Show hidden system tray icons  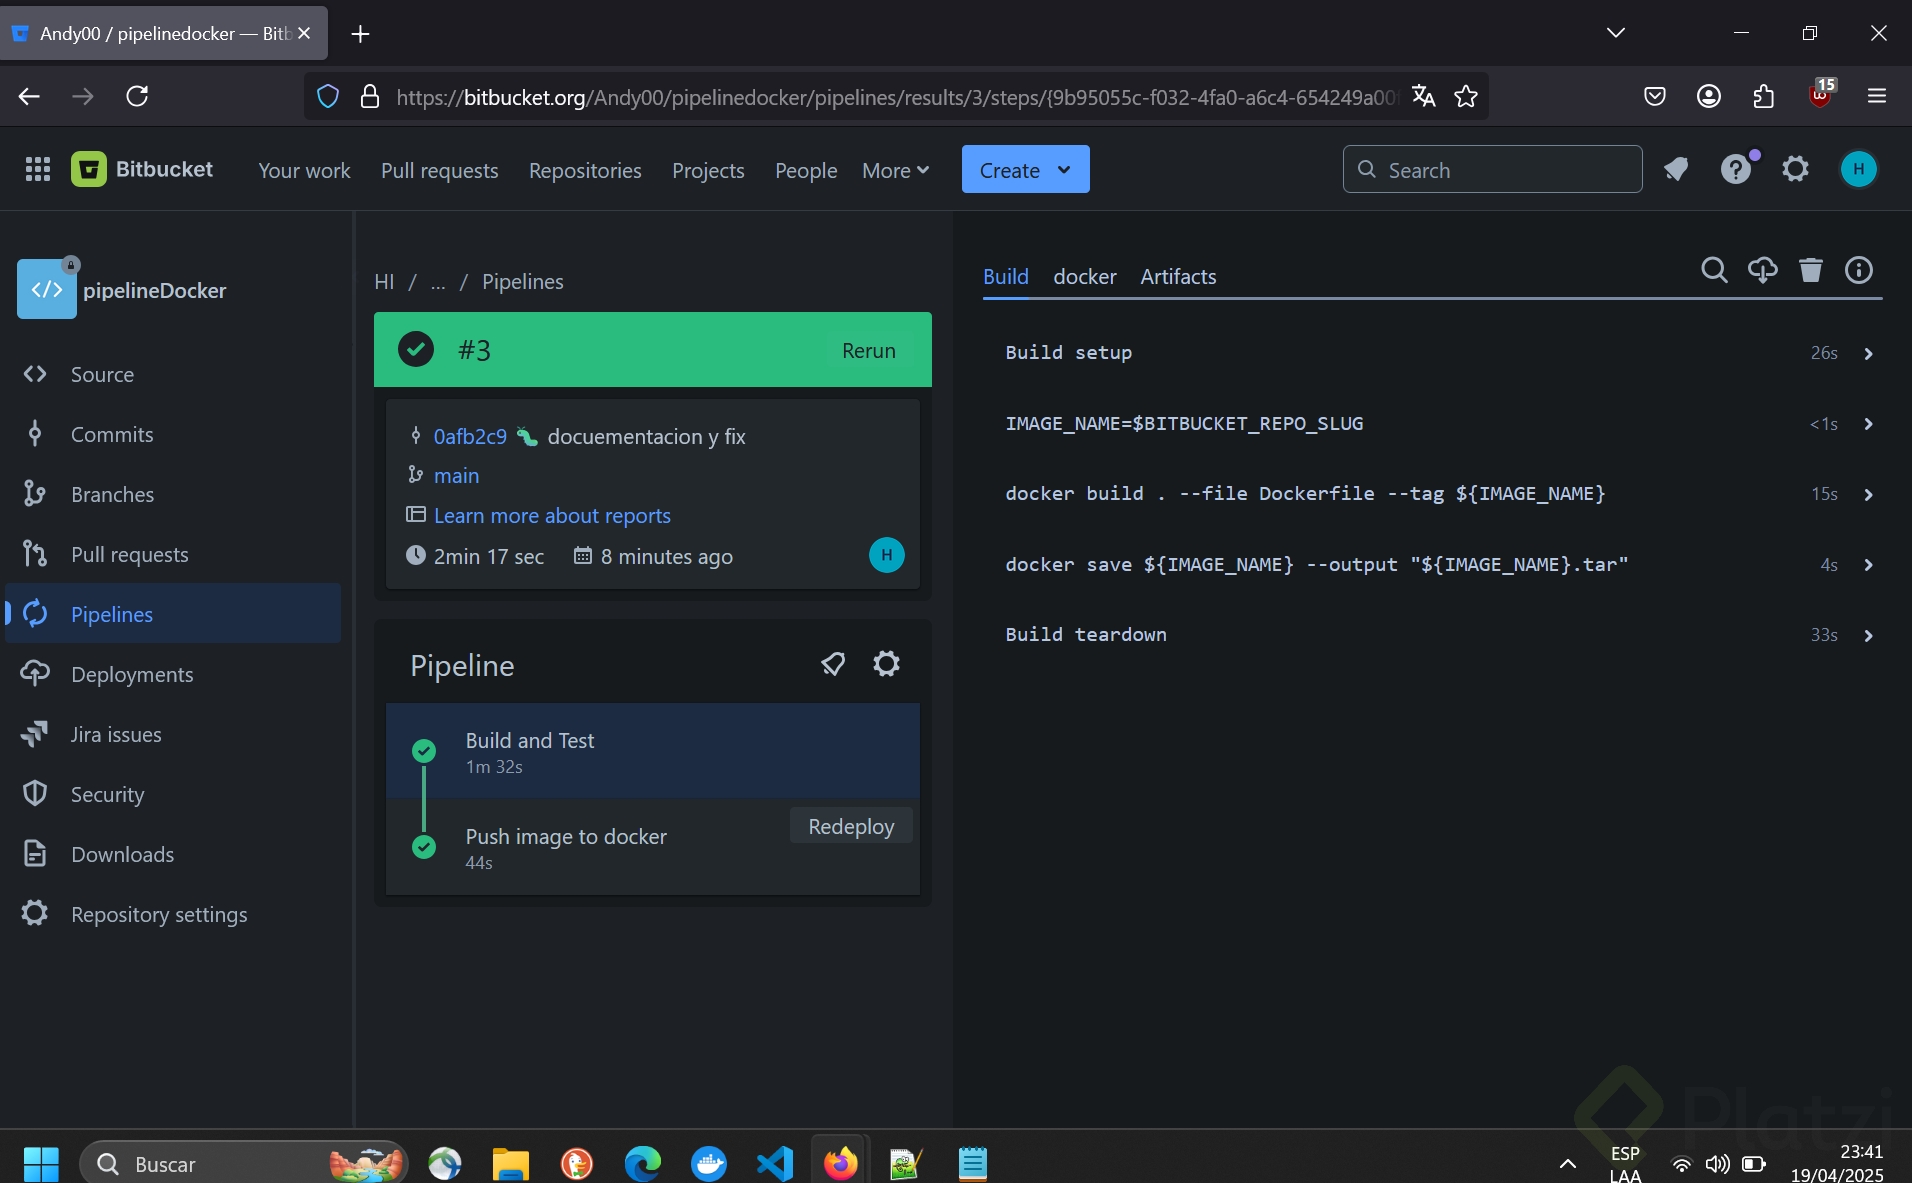[1568, 1163]
